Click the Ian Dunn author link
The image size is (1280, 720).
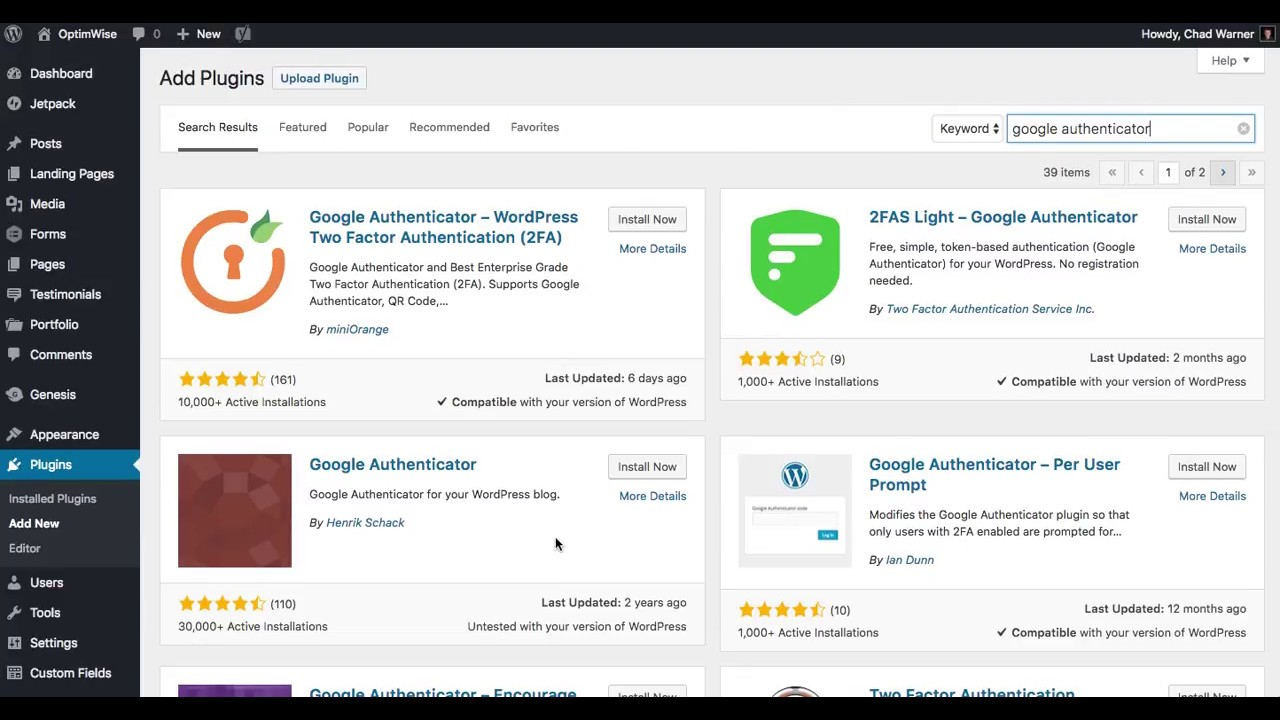909,560
